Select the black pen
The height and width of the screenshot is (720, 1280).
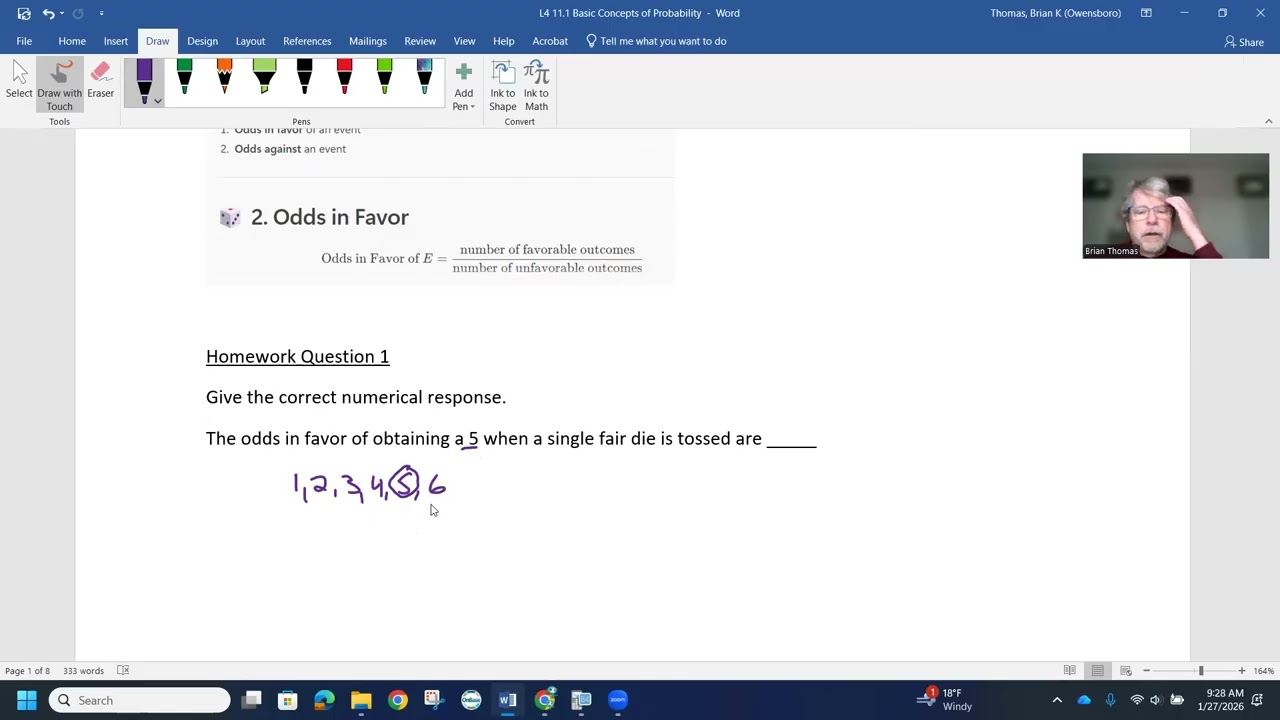click(x=304, y=78)
